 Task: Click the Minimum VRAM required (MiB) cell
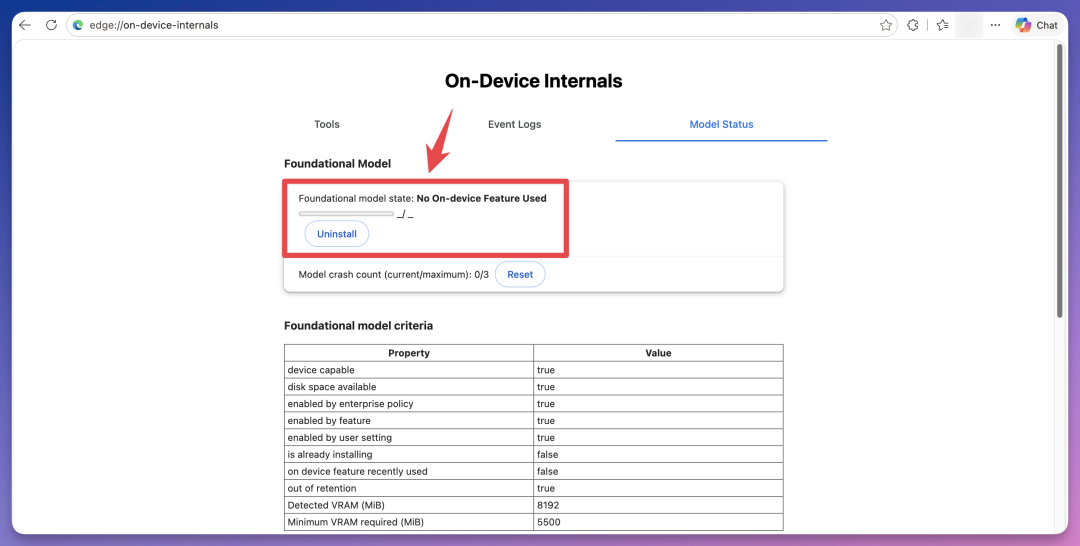point(408,522)
